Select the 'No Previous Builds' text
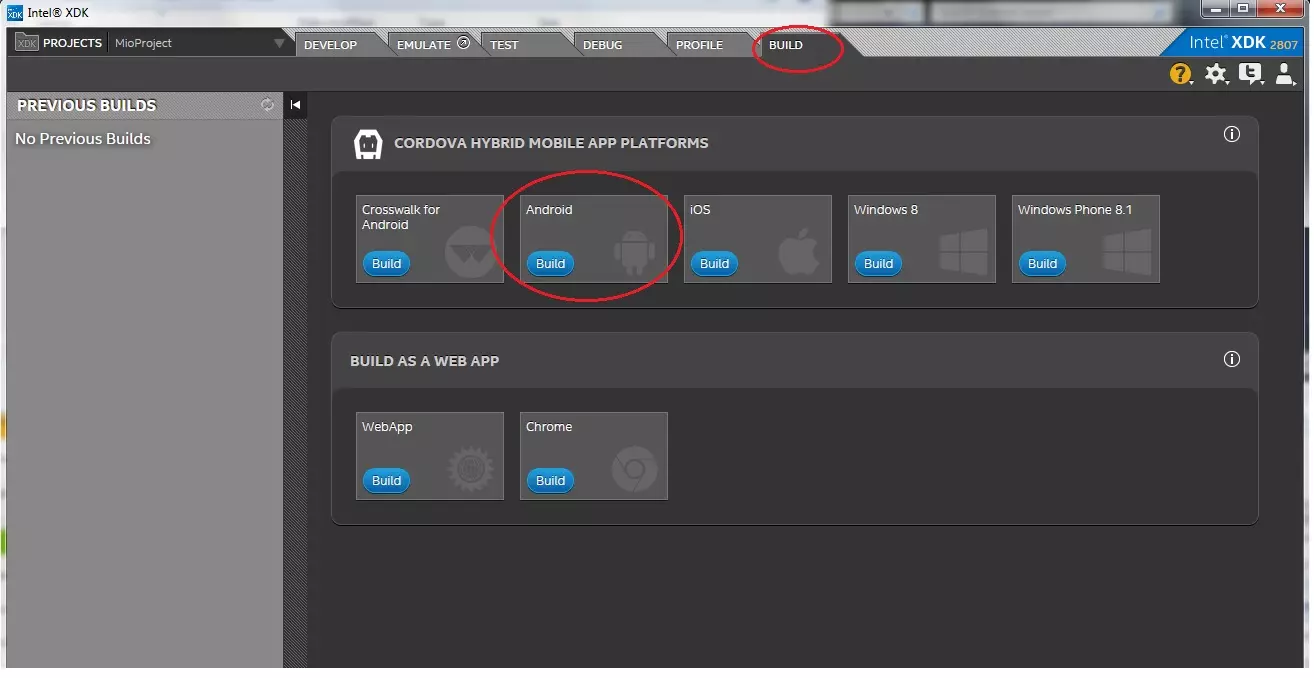The height and width of the screenshot is (678, 1314). 83,139
